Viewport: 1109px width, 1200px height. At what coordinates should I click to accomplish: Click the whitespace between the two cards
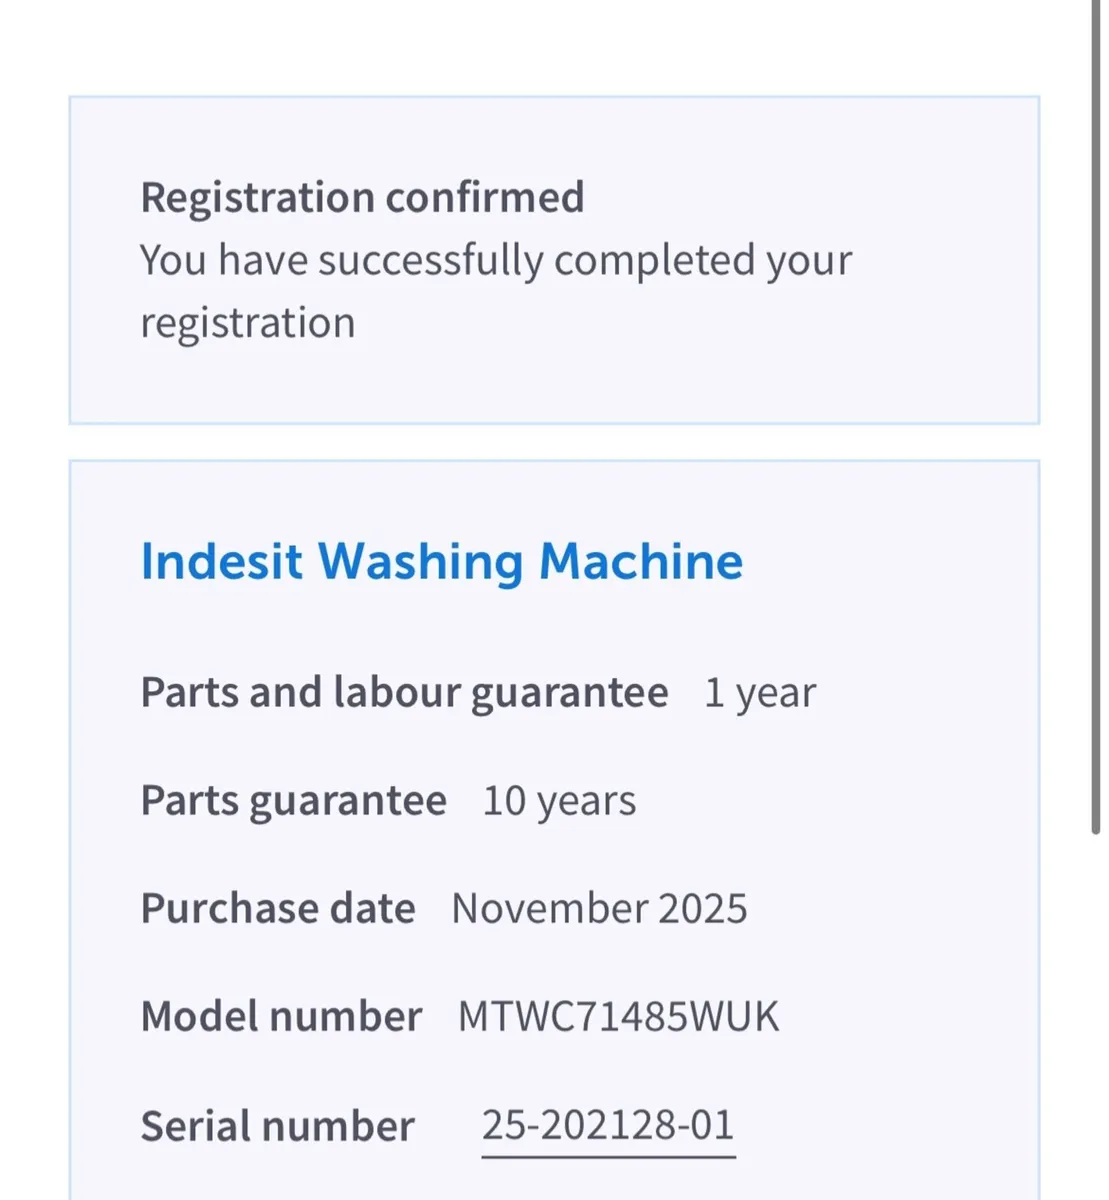pyautogui.click(x=554, y=440)
